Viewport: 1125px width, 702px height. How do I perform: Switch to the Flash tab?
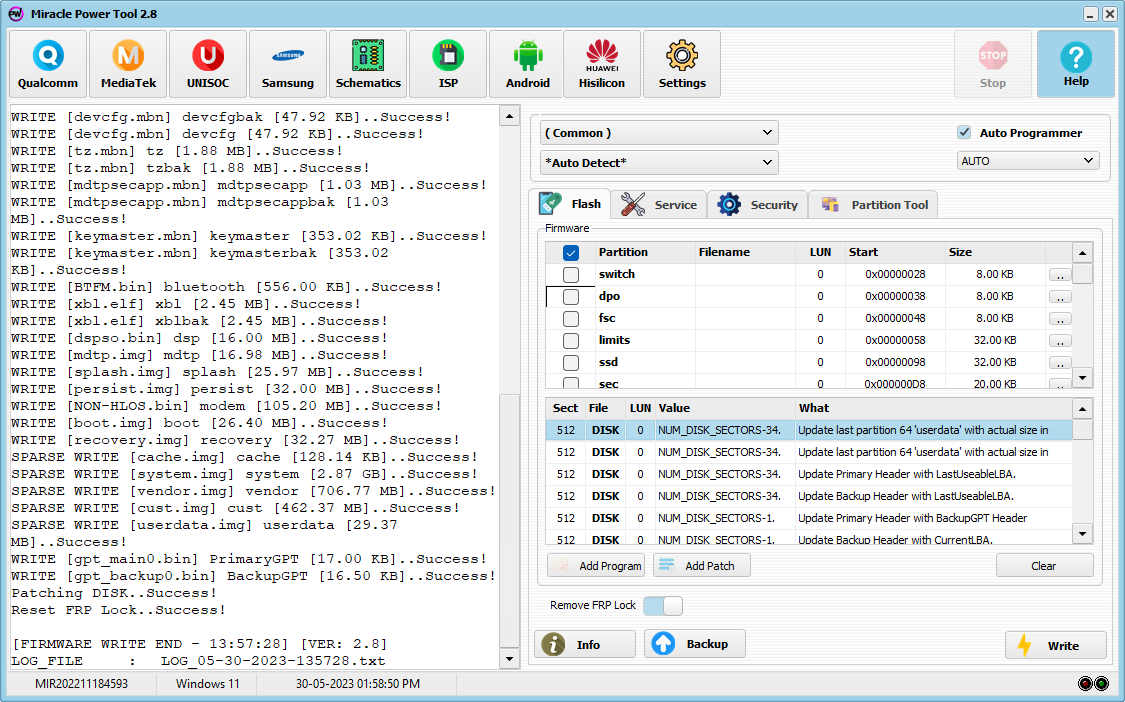pos(571,204)
